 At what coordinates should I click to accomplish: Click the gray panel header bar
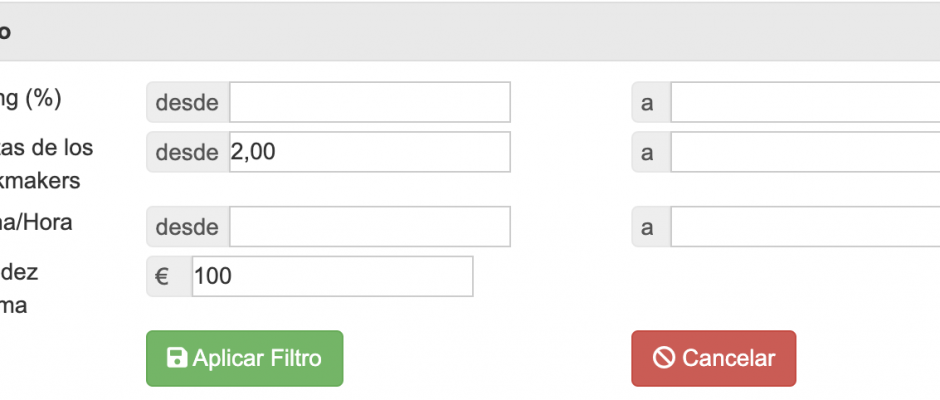coord(470,32)
